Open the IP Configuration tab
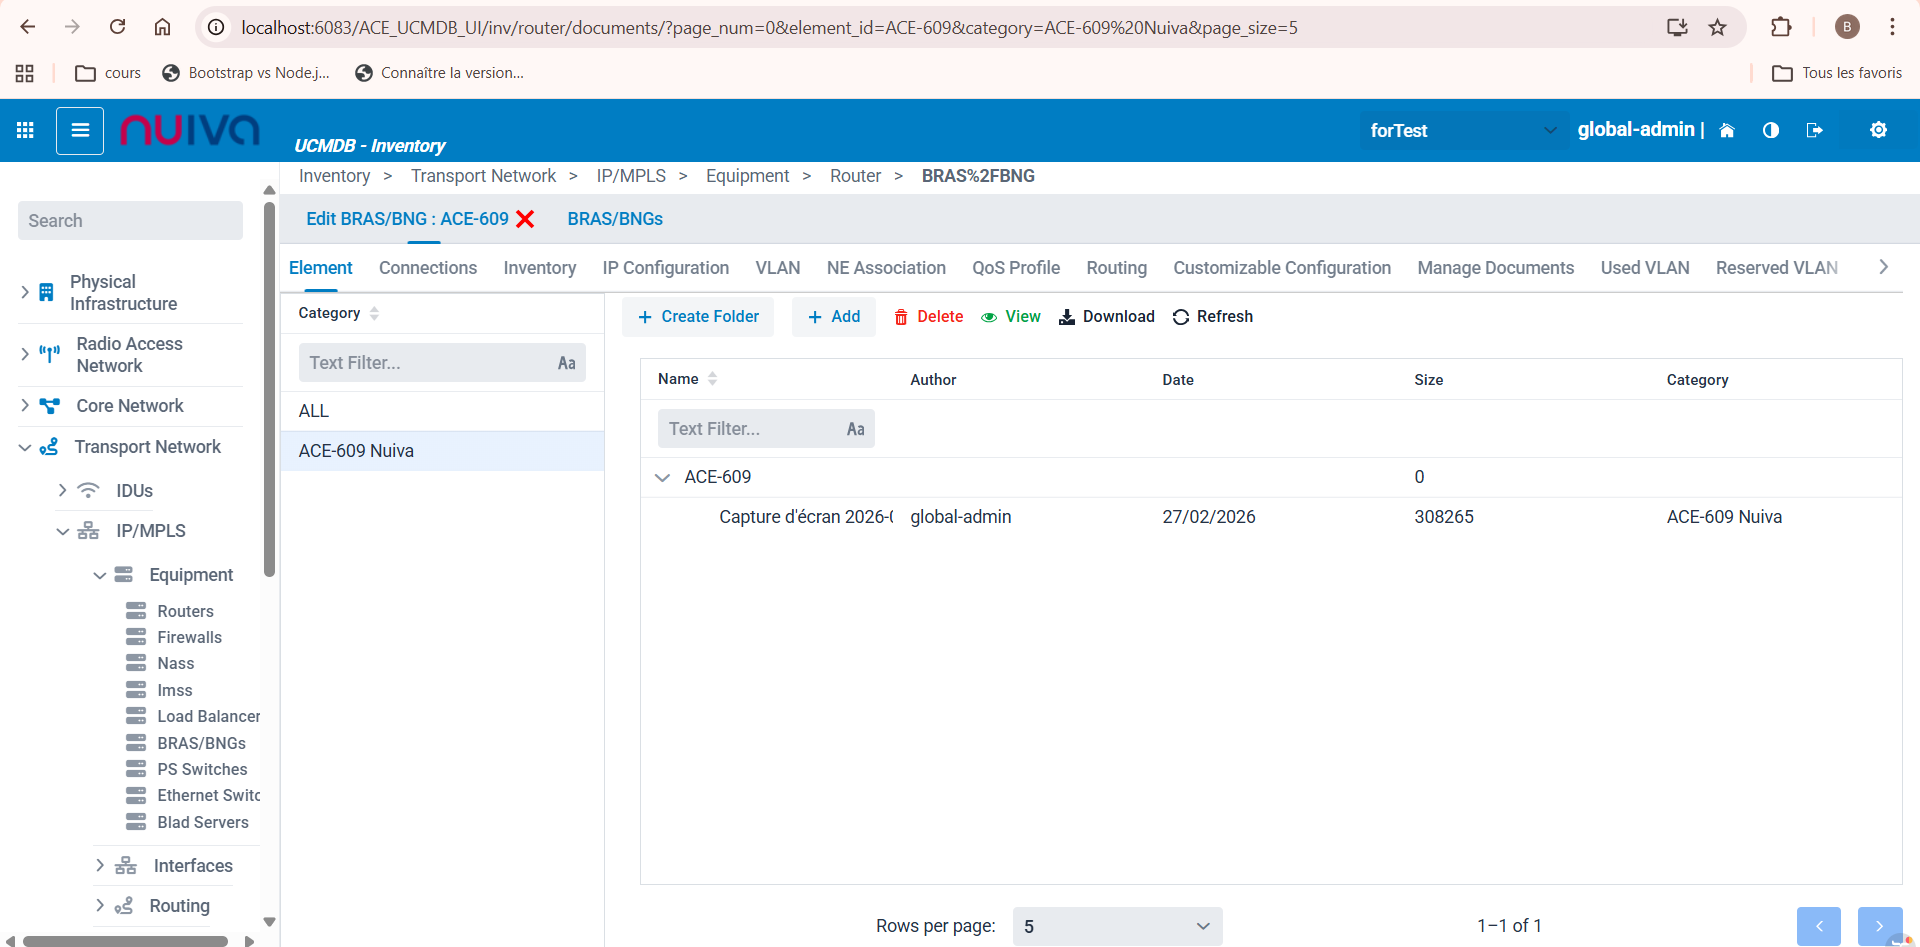This screenshot has width=1920, height=947. pyautogui.click(x=665, y=268)
